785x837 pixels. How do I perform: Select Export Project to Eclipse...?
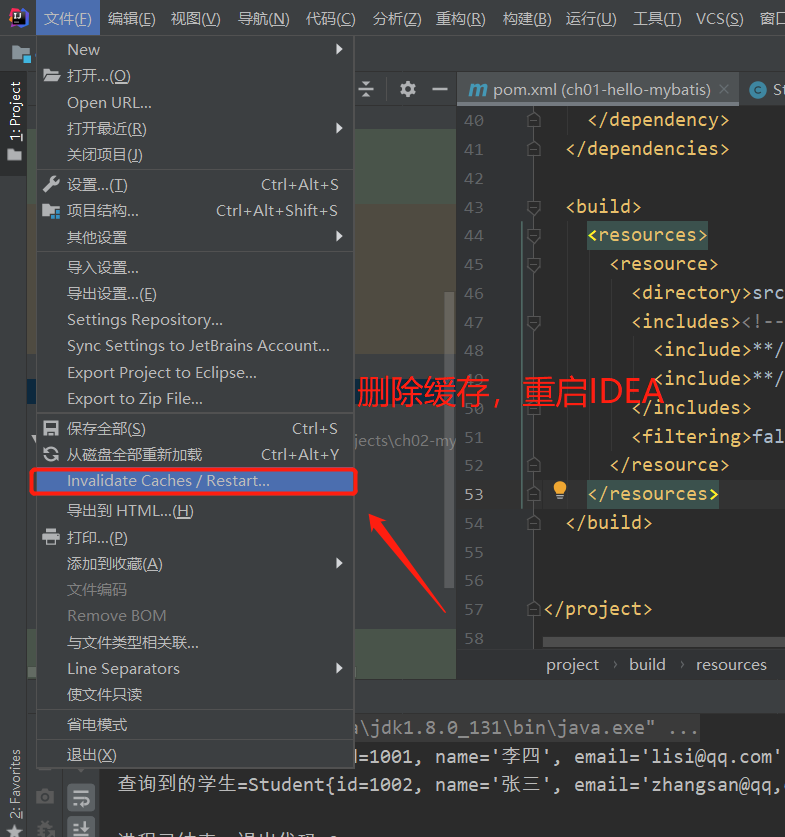(x=195, y=373)
